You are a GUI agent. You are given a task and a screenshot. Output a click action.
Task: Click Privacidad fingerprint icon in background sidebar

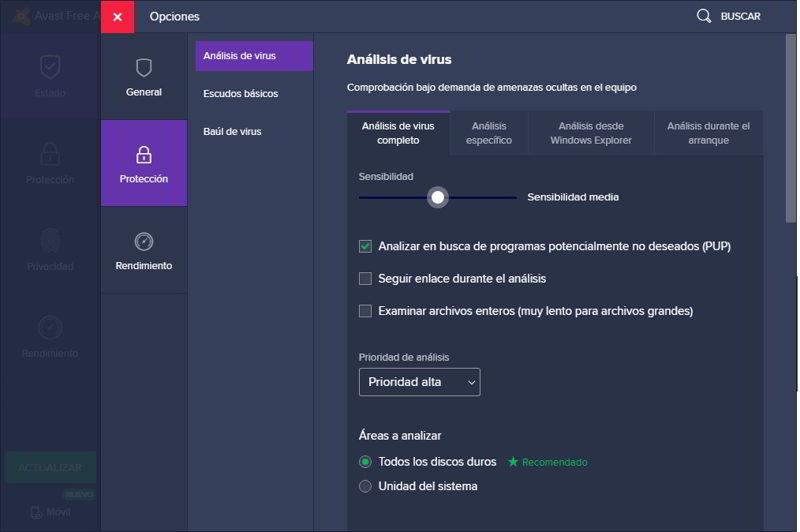click(50, 241)
